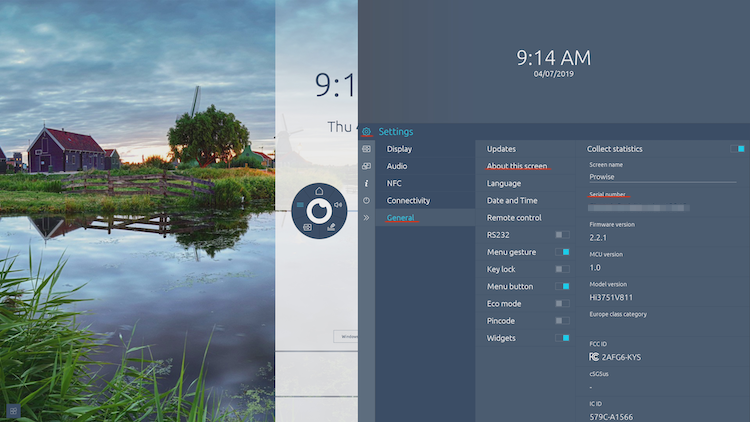Click the volume speaker icon in radial menu
750x422 pixels.
pyautogui.click(x=338, y=205)
